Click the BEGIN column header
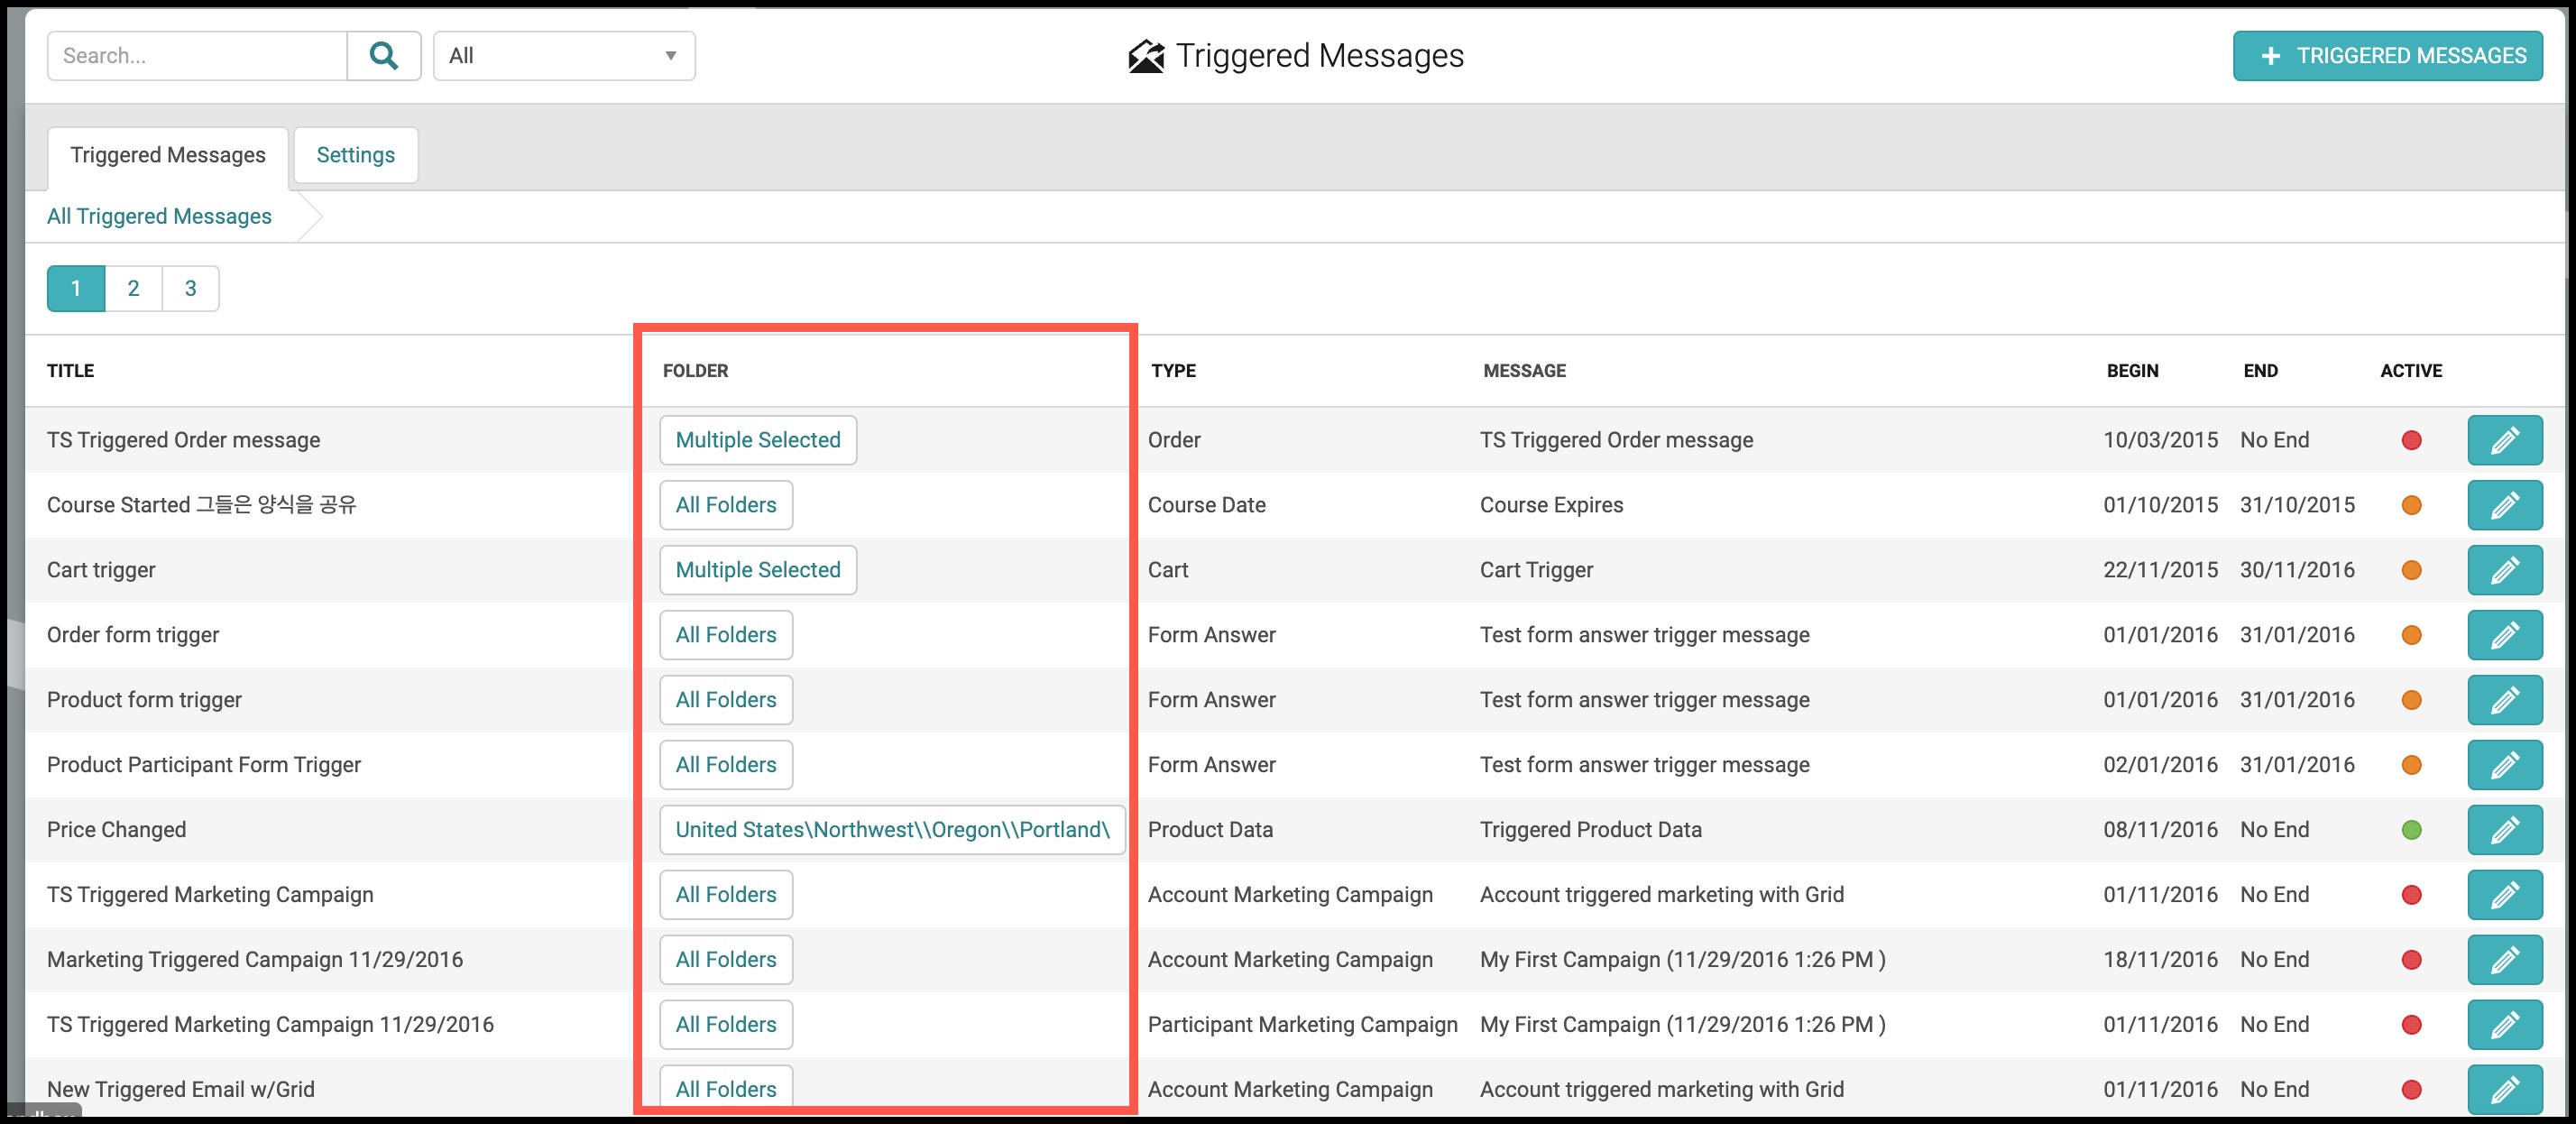This screenshot has height=1124, width=2576. [2132, 371]
